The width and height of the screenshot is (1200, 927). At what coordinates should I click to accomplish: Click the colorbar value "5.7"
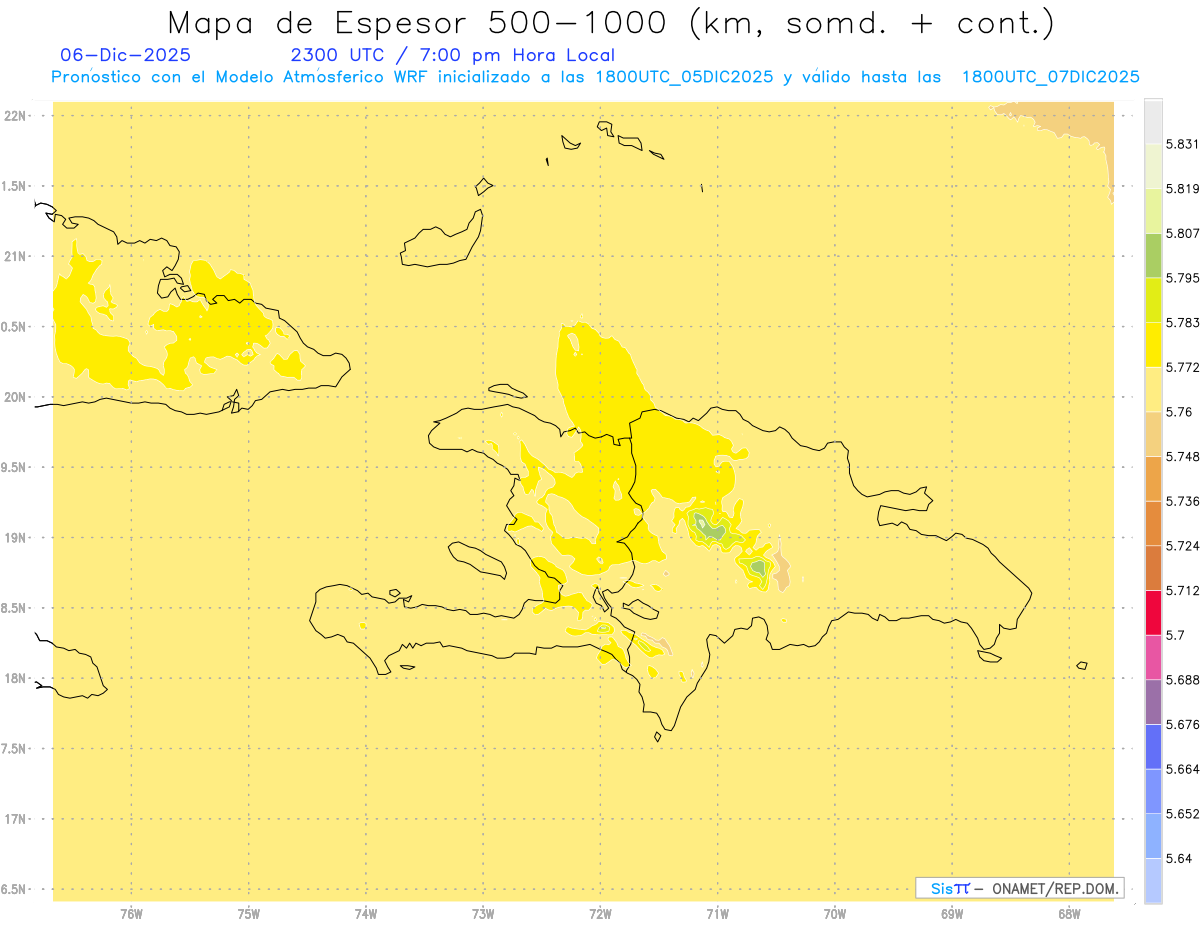point(1175,635)
